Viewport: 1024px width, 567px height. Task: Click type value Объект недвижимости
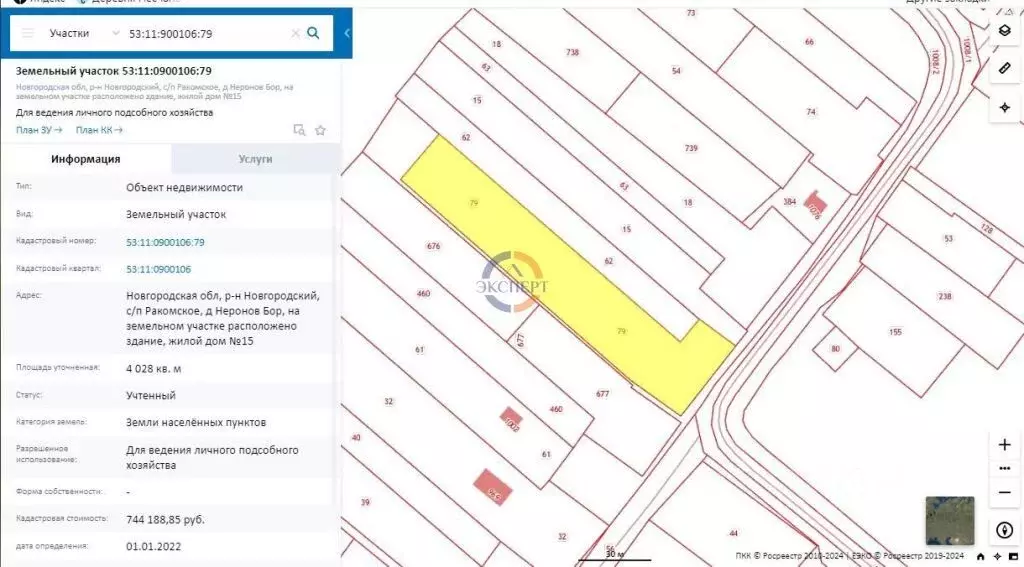coord(184,187)
